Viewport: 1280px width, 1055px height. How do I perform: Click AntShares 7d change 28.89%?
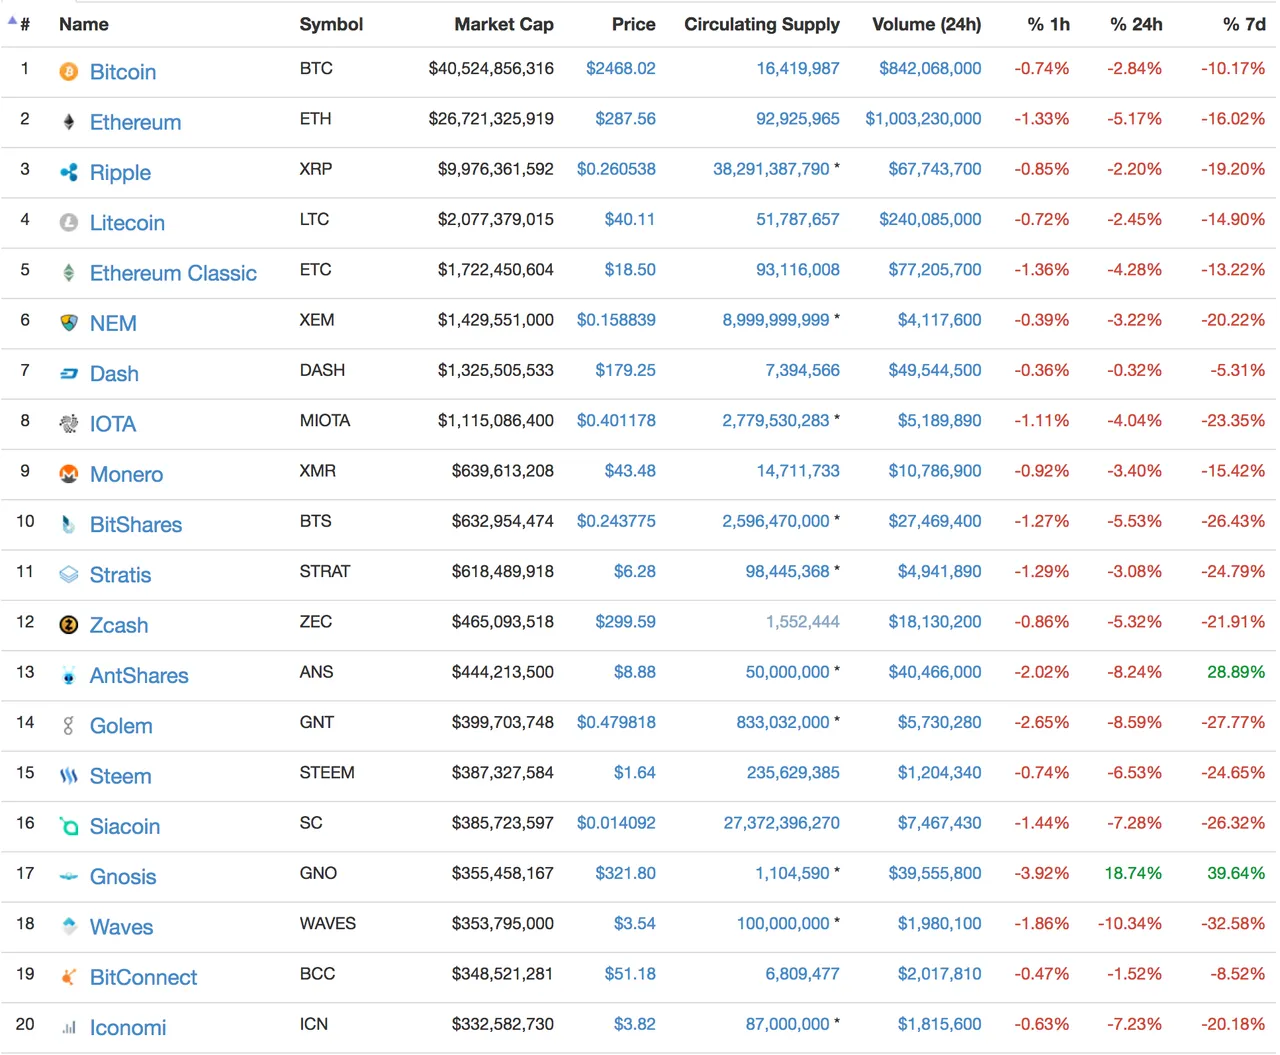pos(1236,672)
